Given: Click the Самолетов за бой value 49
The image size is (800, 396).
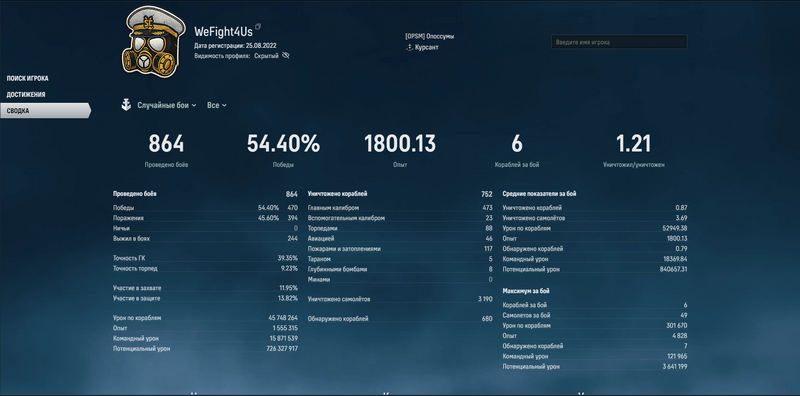Looking at the screenshot, I should tap(684, 315).
